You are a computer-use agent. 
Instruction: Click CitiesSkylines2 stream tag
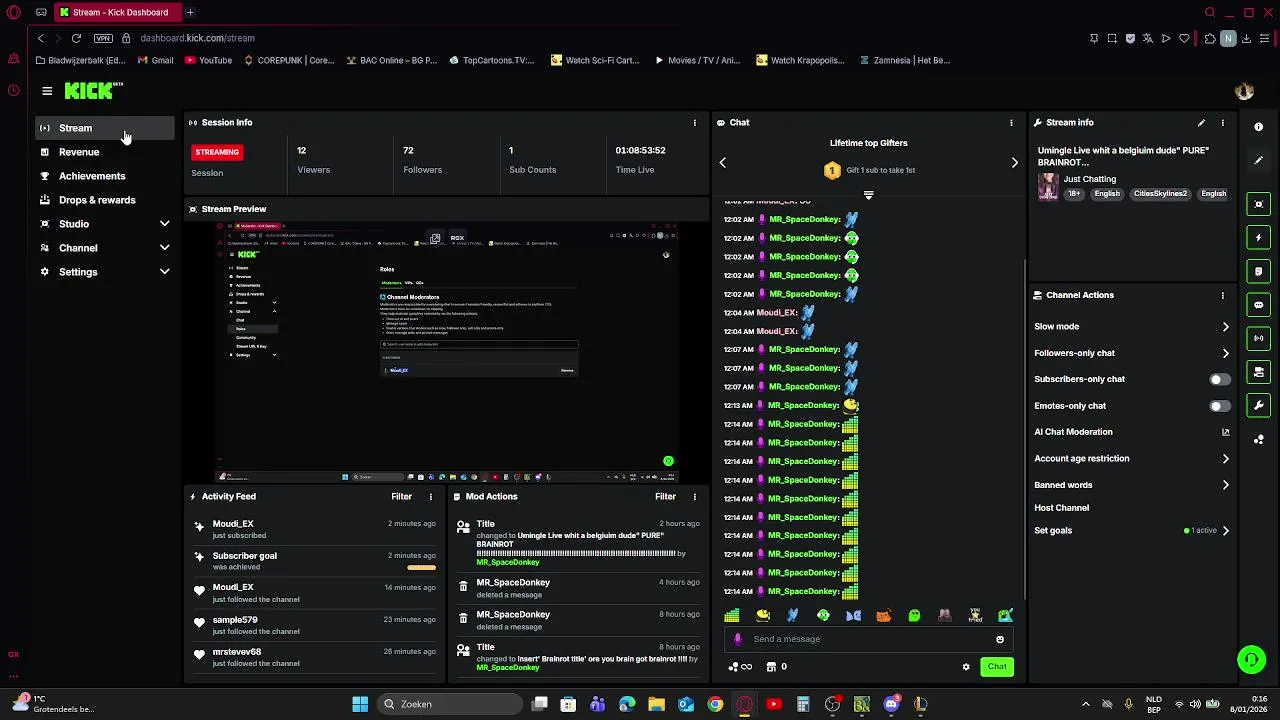(x=1160, y=194)
